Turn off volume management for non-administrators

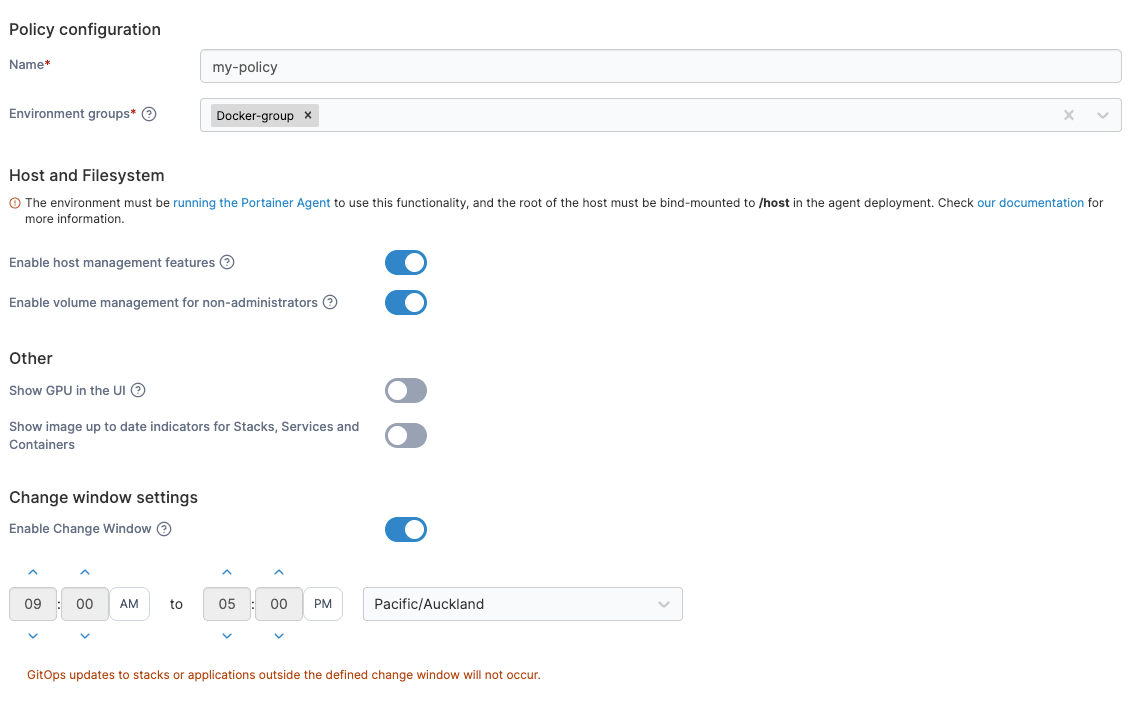(x=406, y=302)
